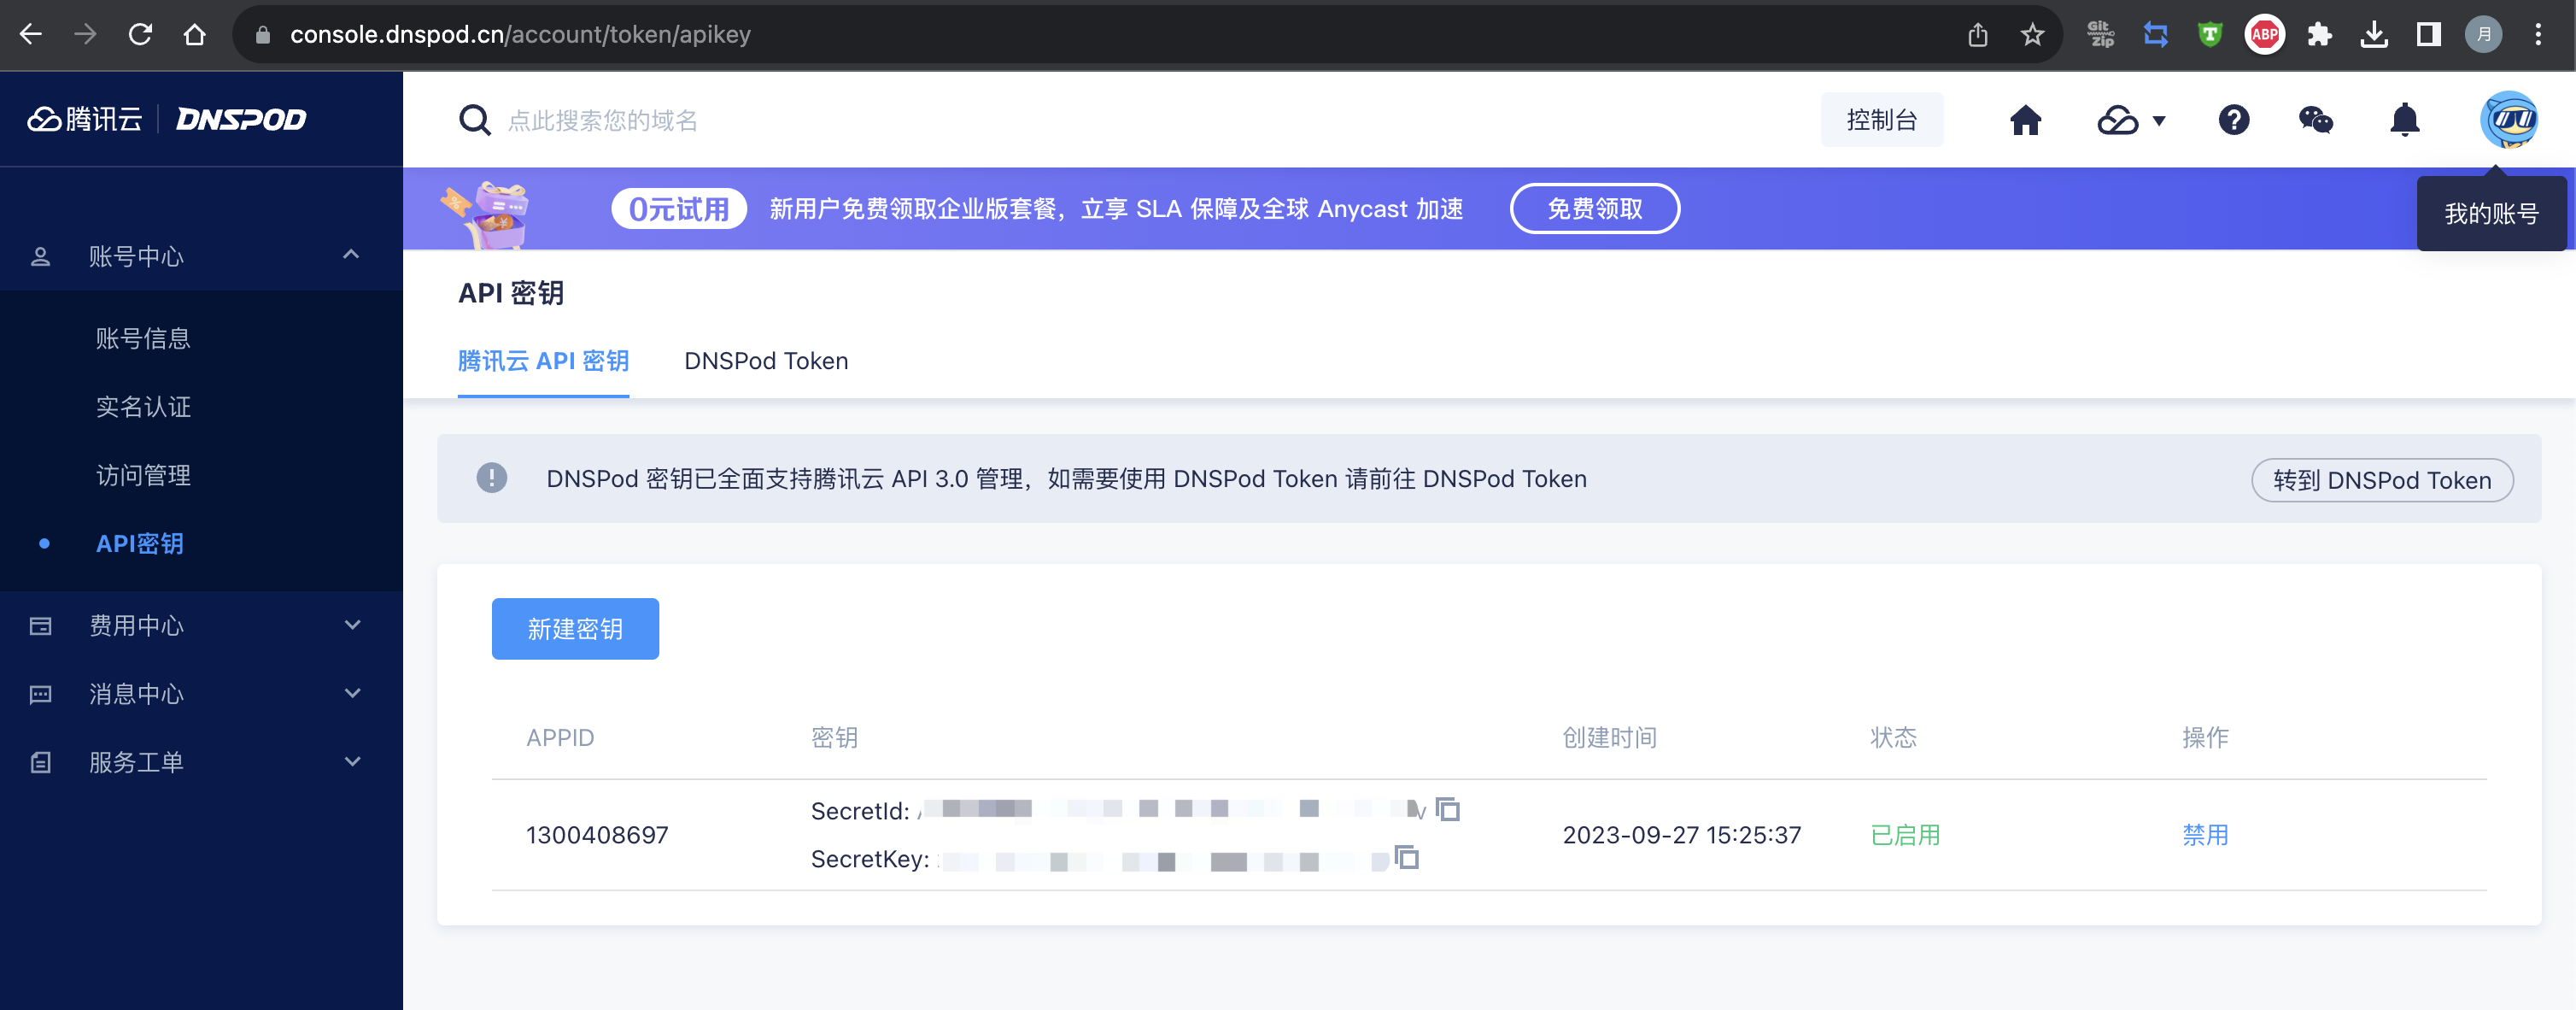
Task: Click the APPID value 1300408697
Action: (x=597, y=834)
